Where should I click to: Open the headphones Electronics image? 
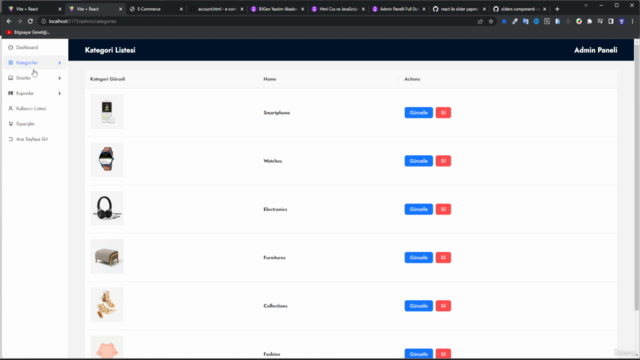[x=107, y=208]
